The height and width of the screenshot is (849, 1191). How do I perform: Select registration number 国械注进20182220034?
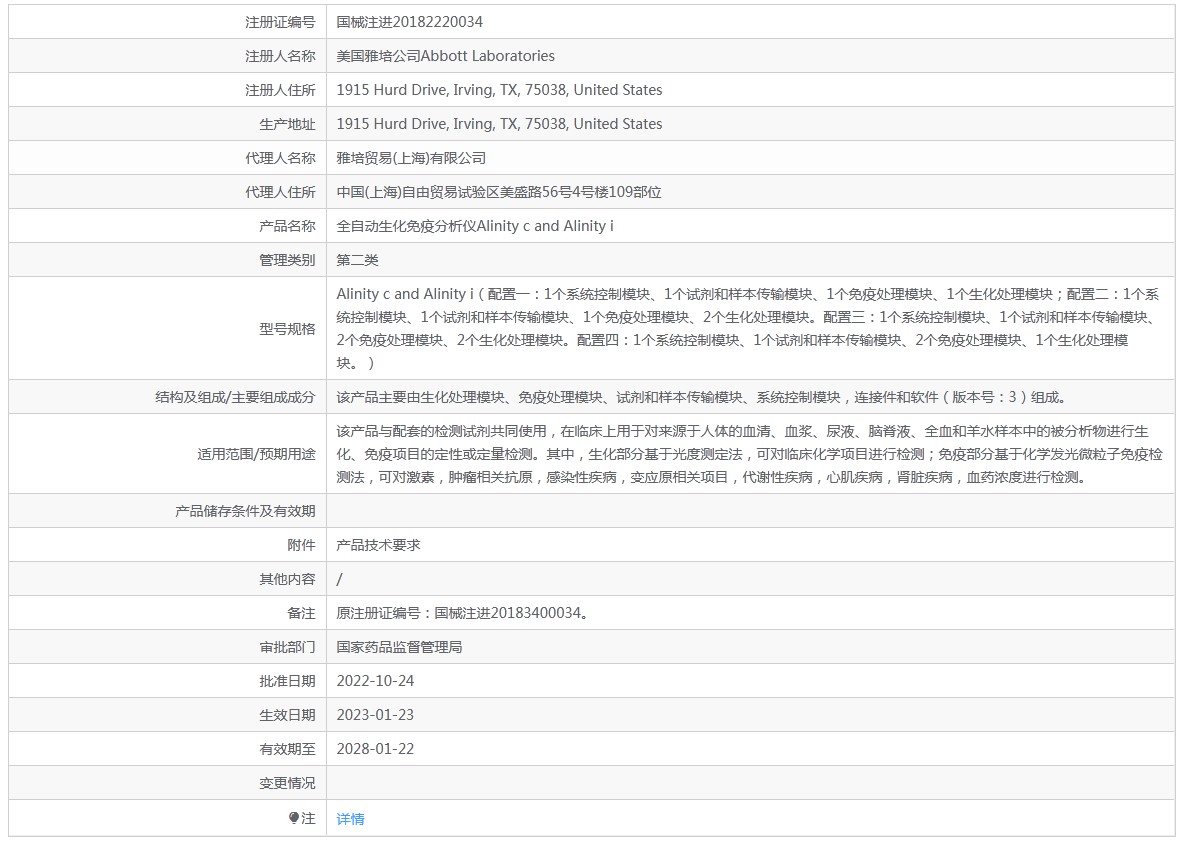(409, 22)
